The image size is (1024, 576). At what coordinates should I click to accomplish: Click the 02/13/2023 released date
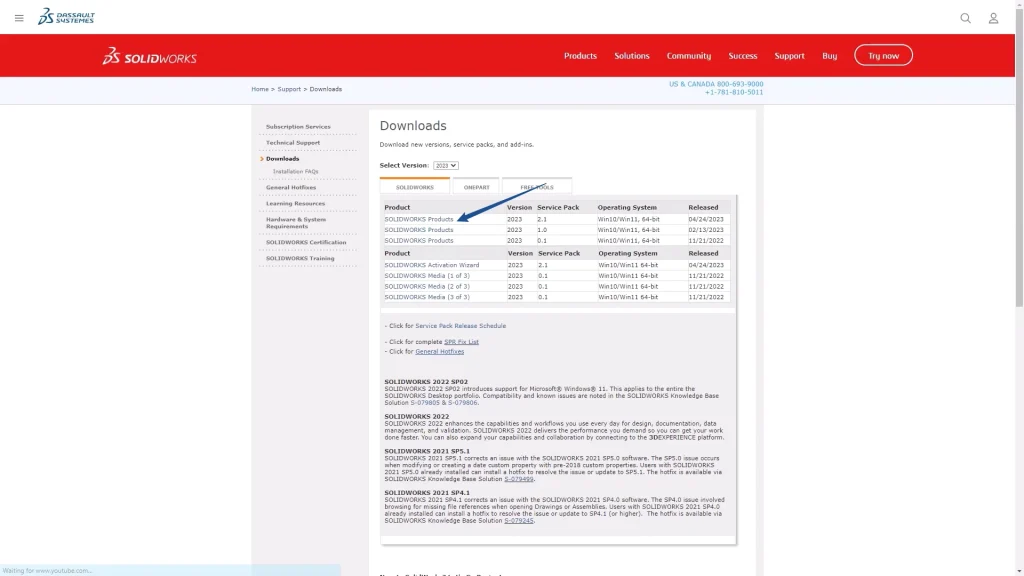(x=706, y=230)
